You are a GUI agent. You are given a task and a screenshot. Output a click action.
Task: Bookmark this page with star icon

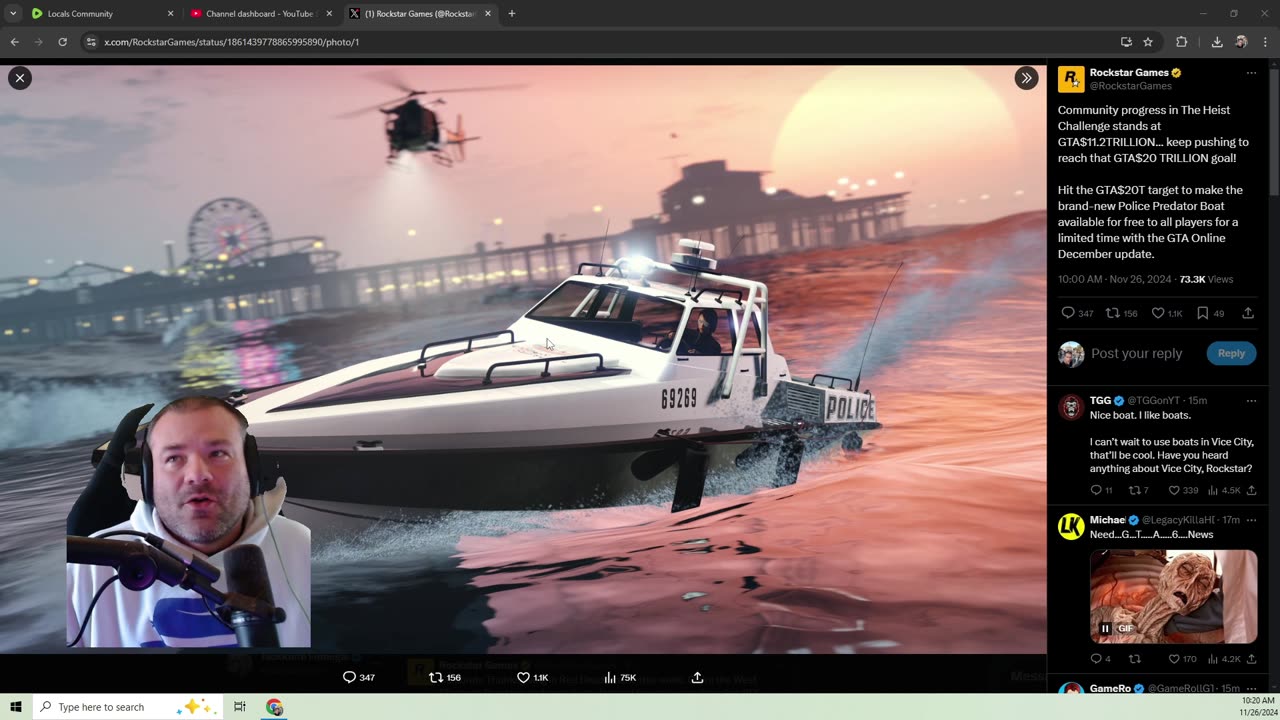(1148, 42)
